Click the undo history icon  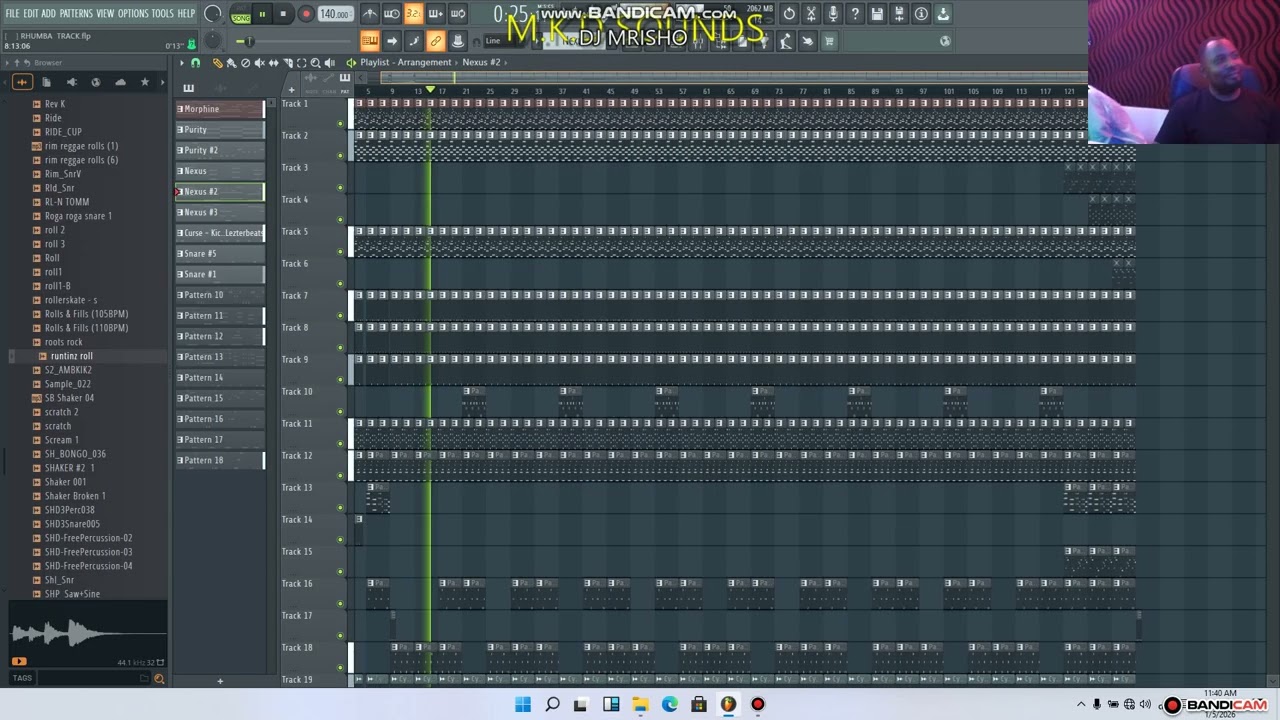[x=789, y=14]
